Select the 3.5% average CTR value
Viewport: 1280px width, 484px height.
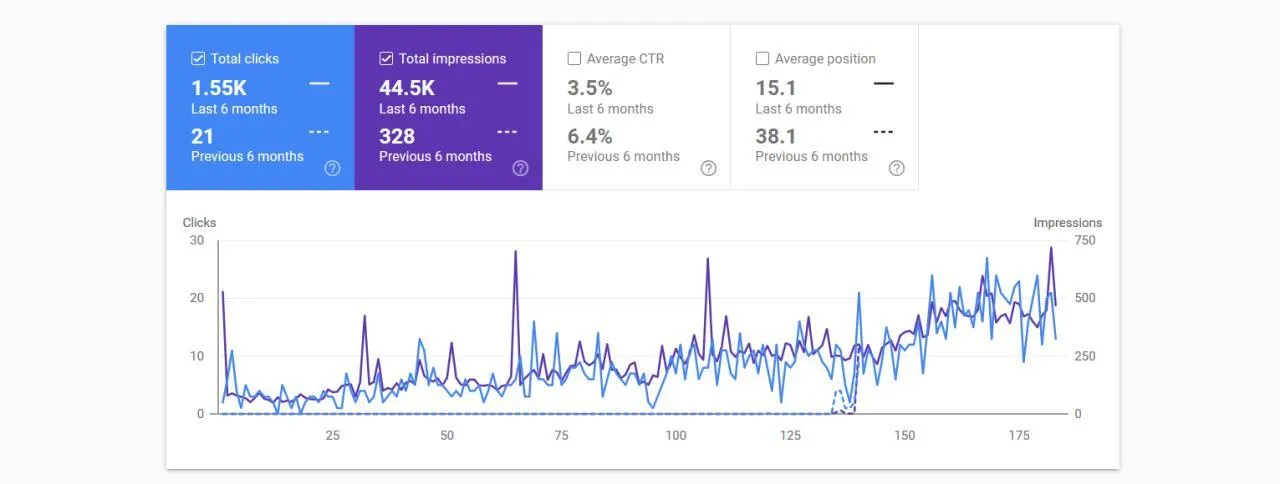coord(590,88)
